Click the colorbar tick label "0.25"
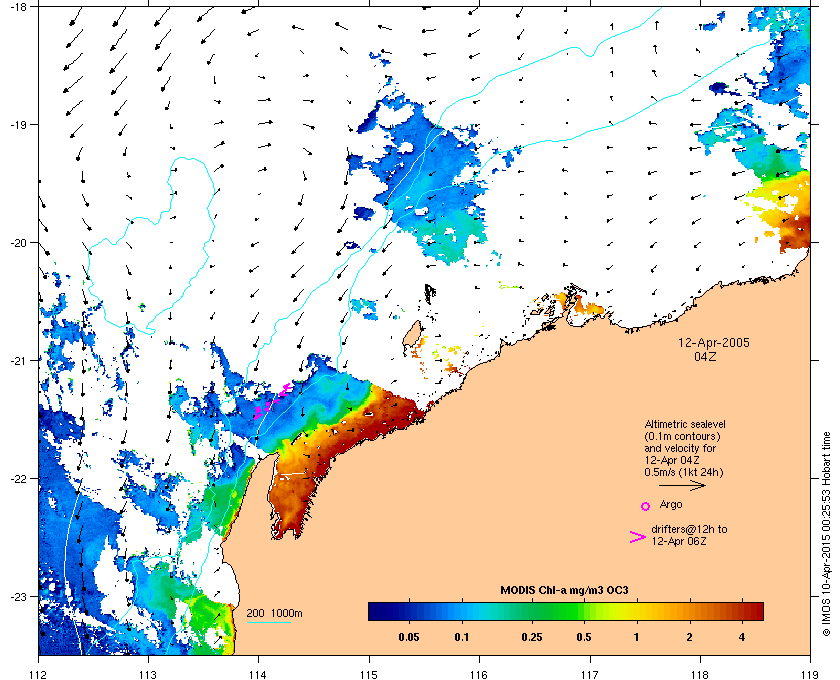This screenshot has width=840, height=680. pos(531,638)
